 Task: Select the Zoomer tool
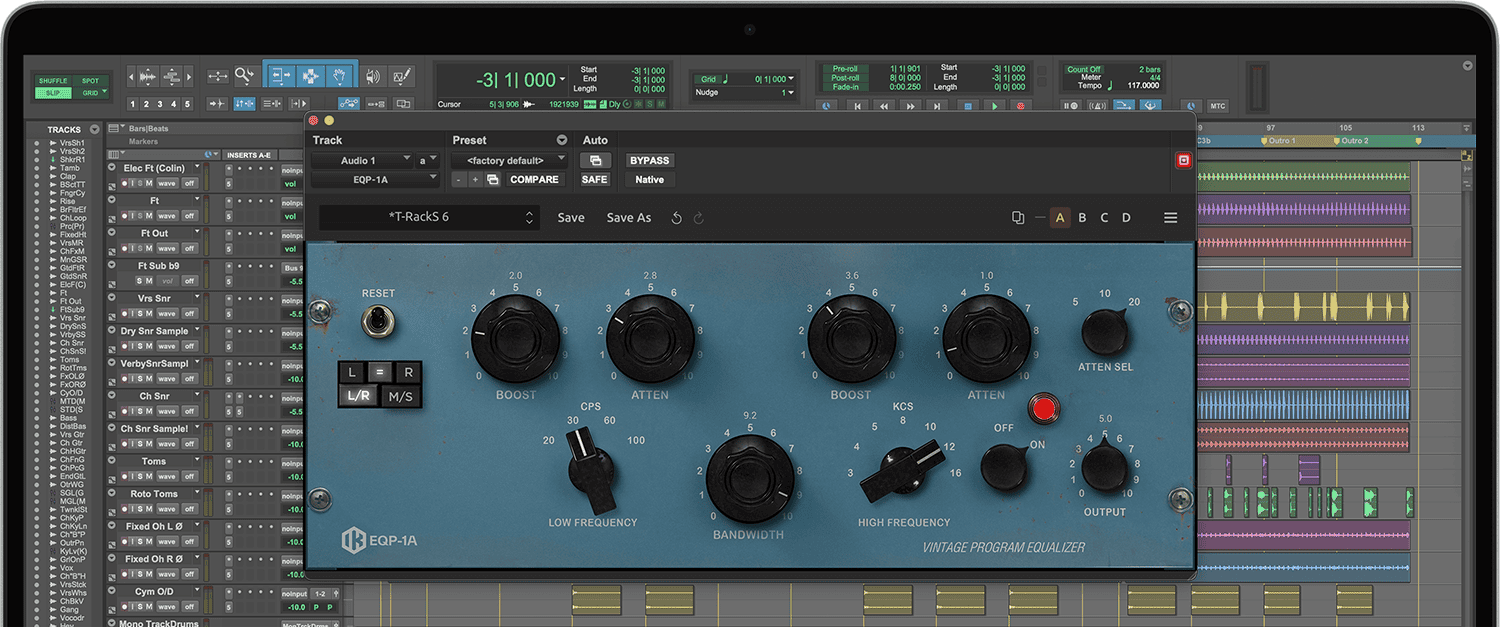coord(243,76)
